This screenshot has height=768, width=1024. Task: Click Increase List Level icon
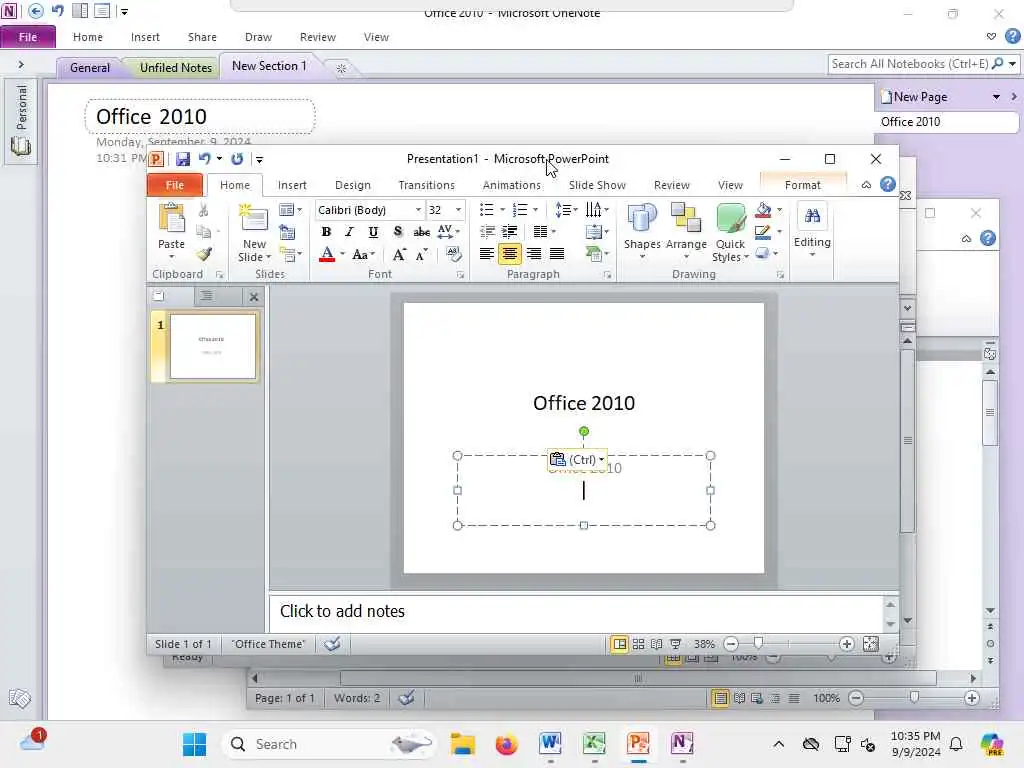(510, 231)
